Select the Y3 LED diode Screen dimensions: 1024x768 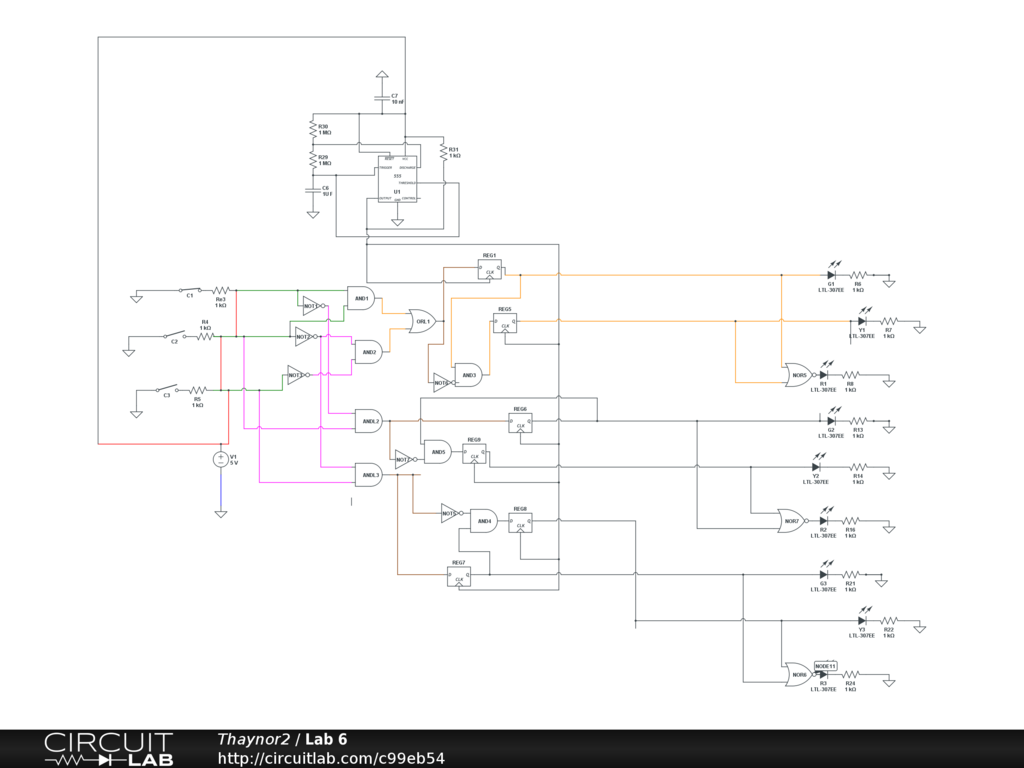pyautogui.click(x=861, y=620)
